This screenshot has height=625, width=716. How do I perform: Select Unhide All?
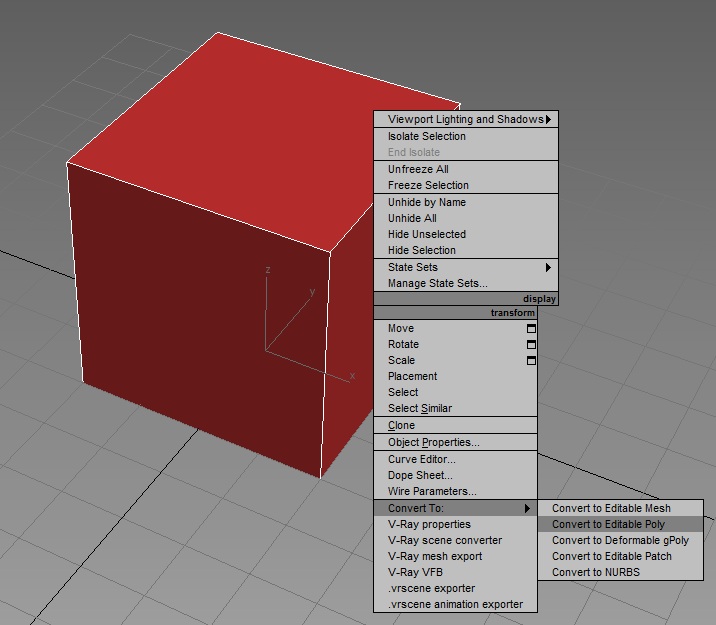pyautogui.click(x=466, y=218)
